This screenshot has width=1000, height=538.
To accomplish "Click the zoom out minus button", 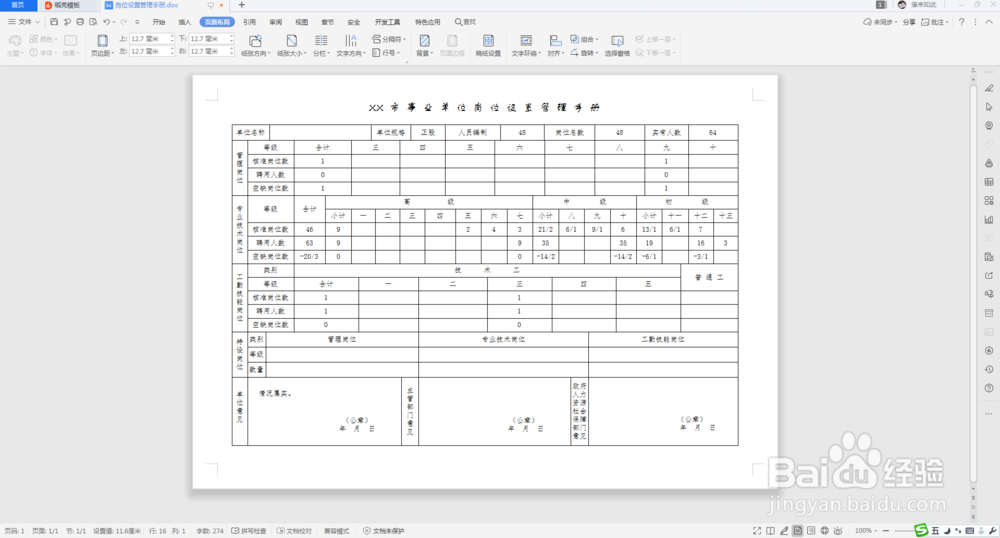I will pyautogui.click(x=885, y=530).
